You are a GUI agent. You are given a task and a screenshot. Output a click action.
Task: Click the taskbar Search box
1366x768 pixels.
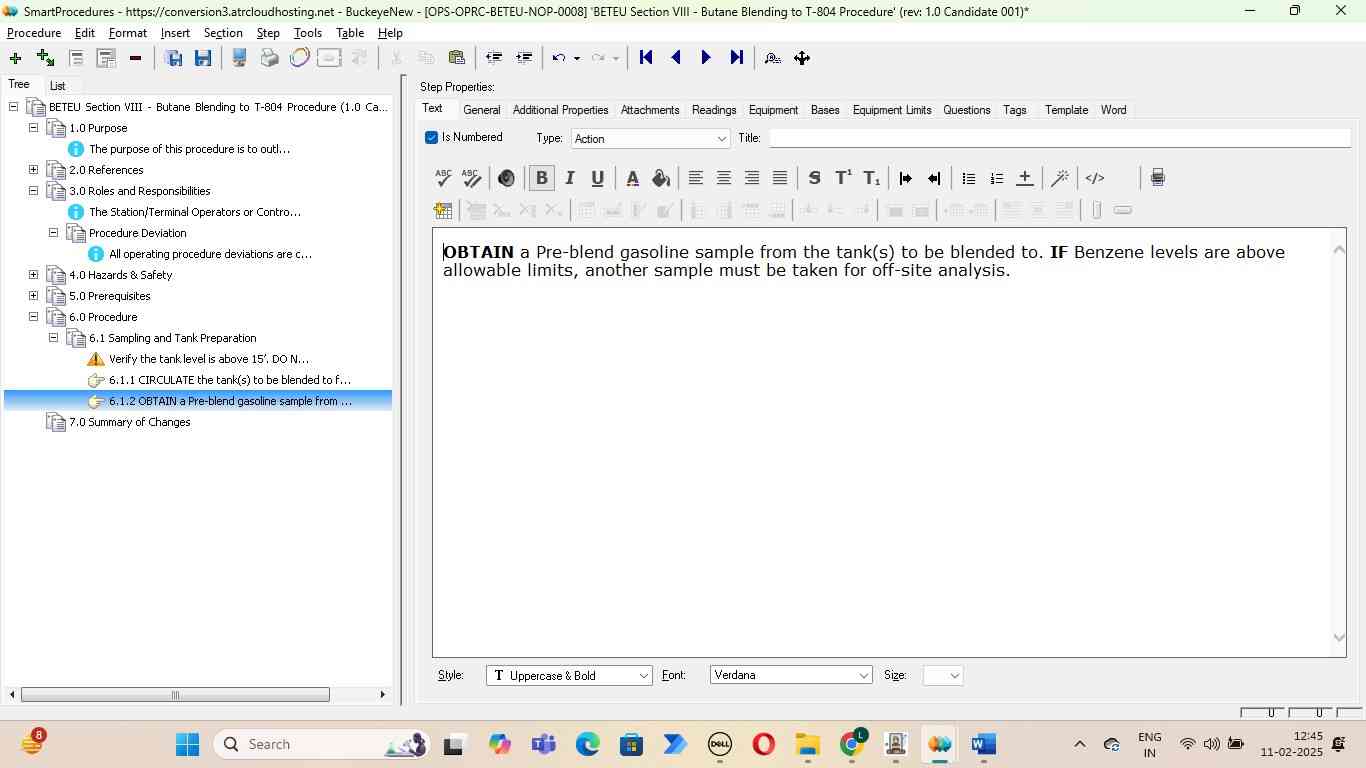(324, 744)
